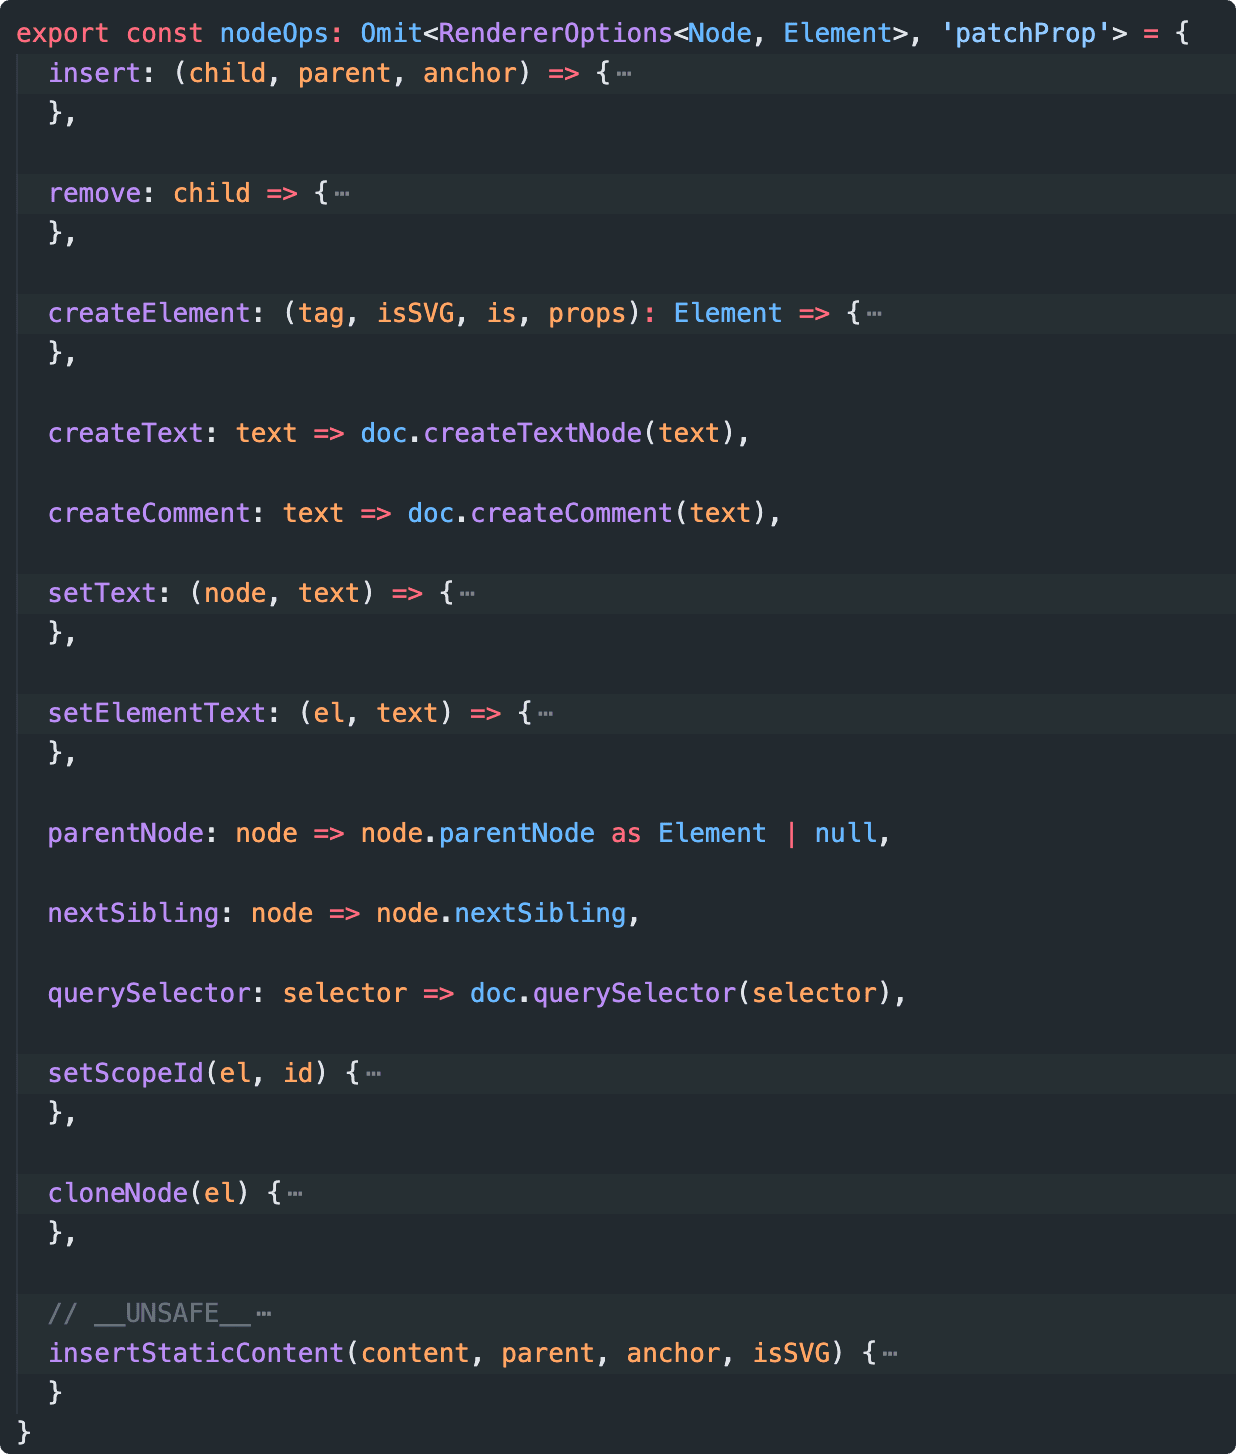Expand the collapsed cloneNode method

pyautogui.click(x=295, y=1194)
